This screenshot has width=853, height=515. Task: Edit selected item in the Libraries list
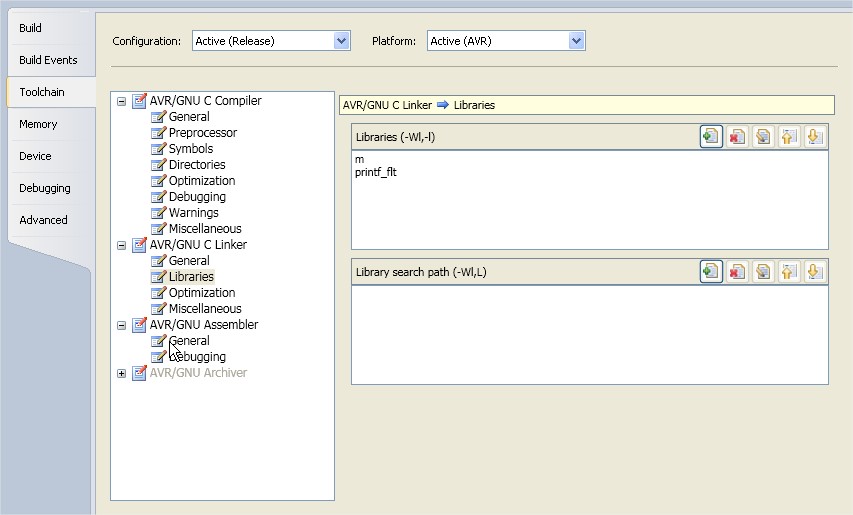(763, 136)
